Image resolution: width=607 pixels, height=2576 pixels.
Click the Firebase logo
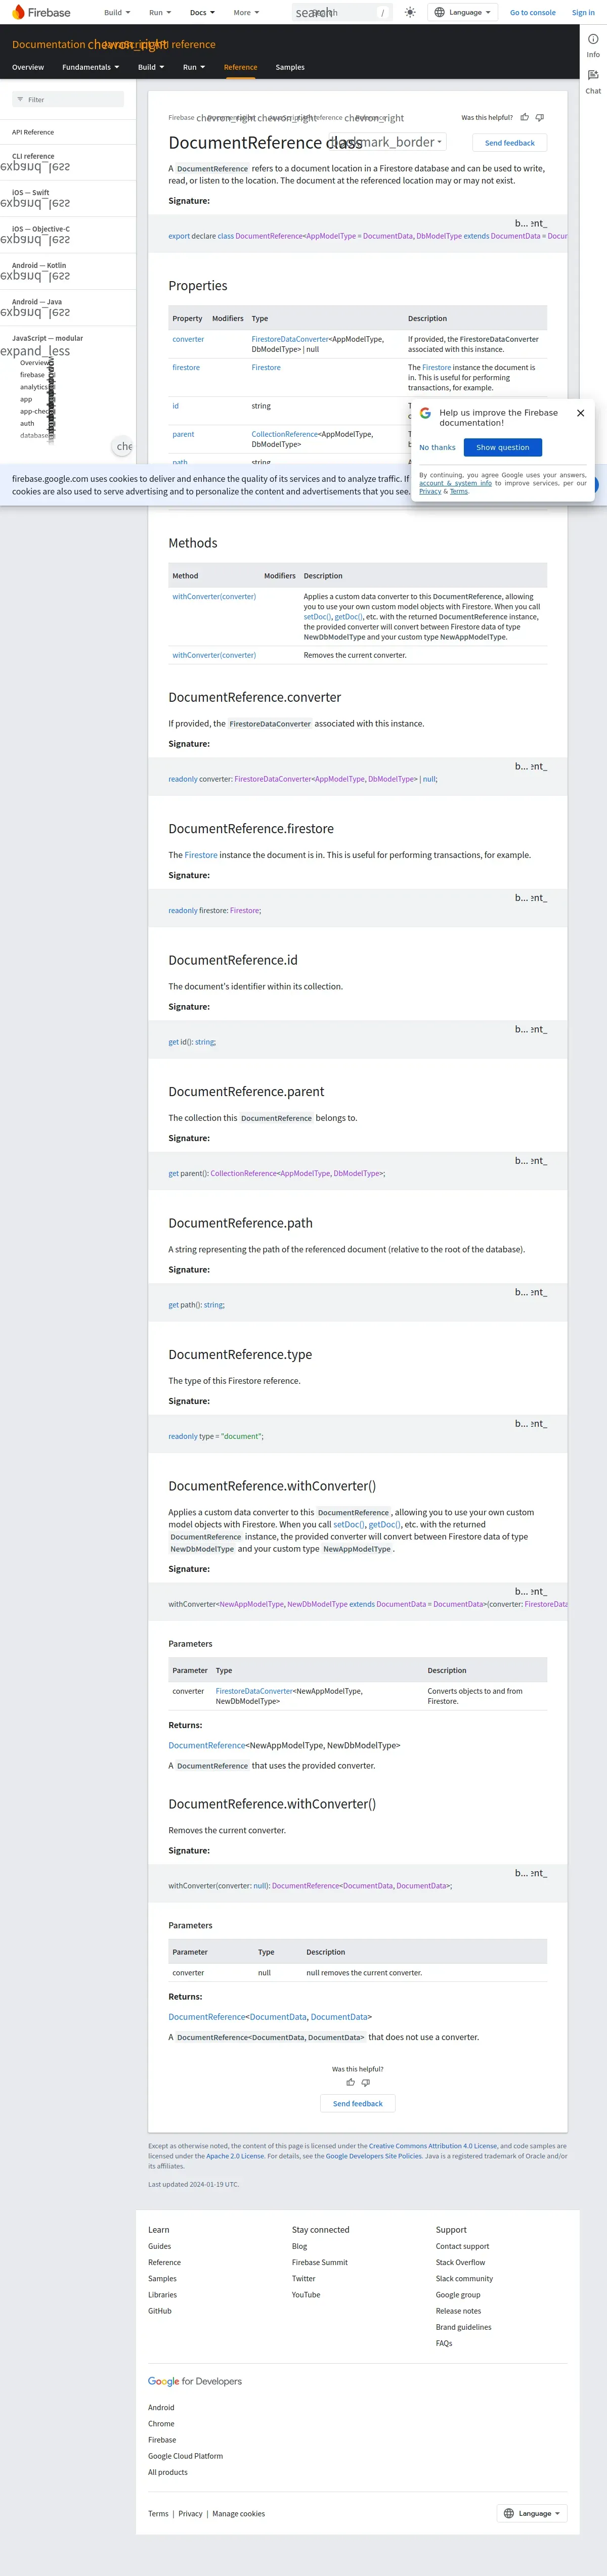coord(41,13)
